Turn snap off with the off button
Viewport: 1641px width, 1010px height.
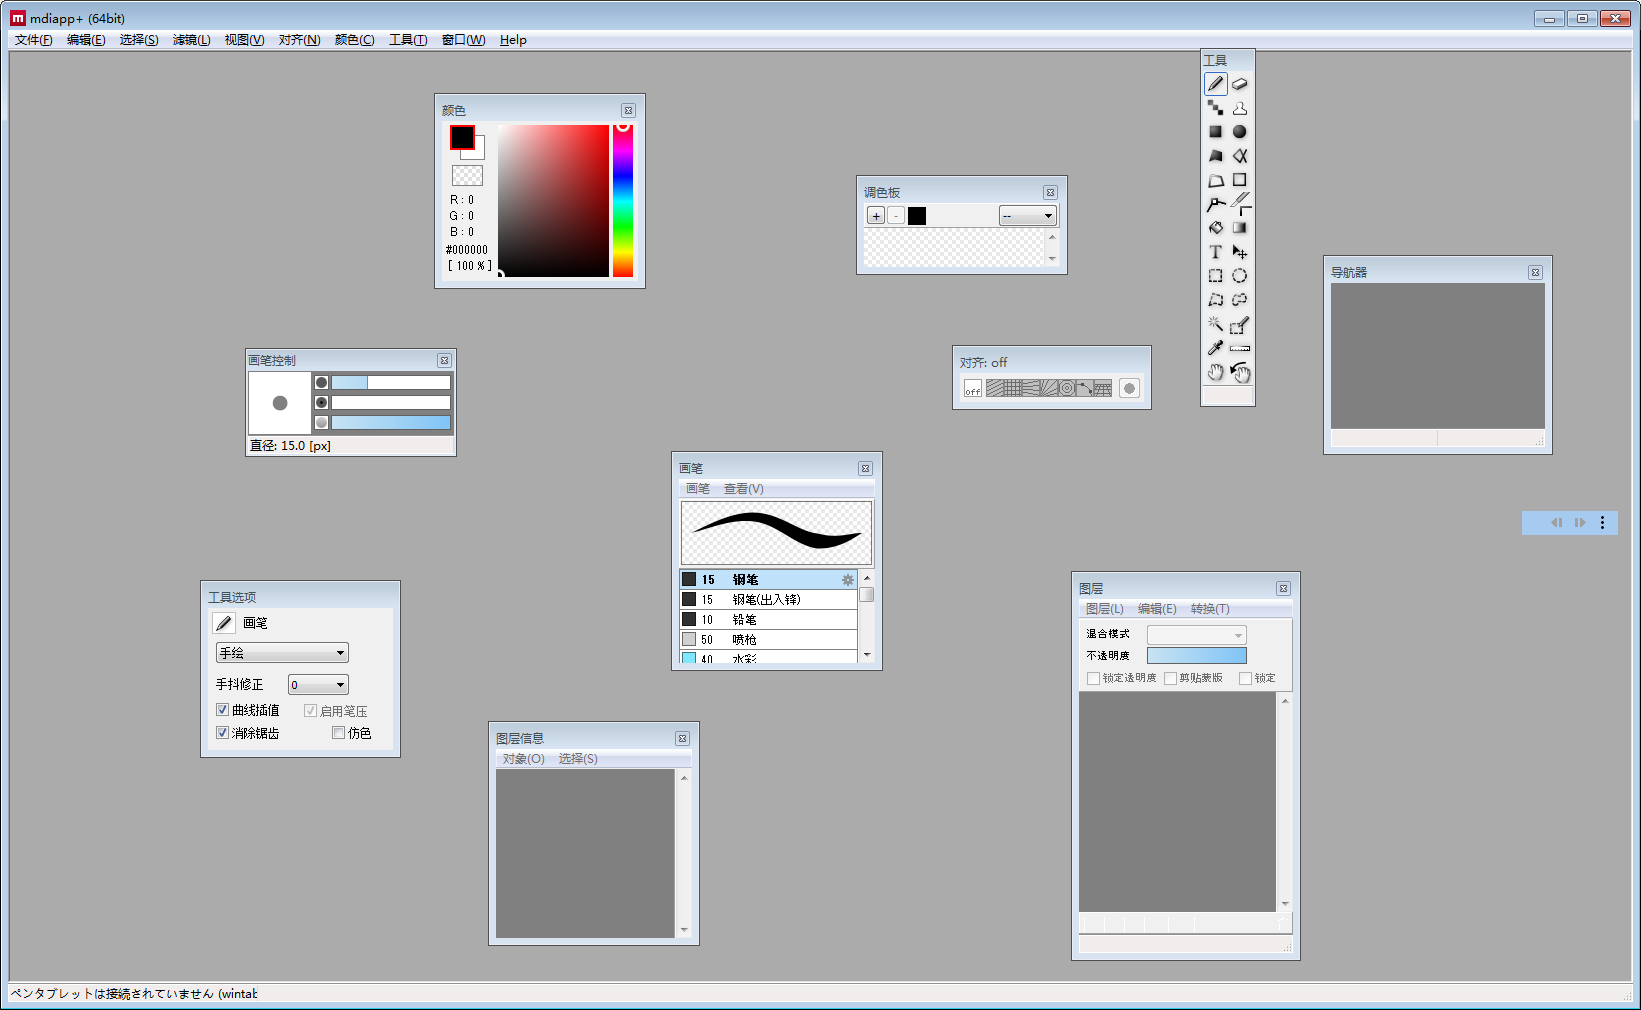(x=973, y=389)
